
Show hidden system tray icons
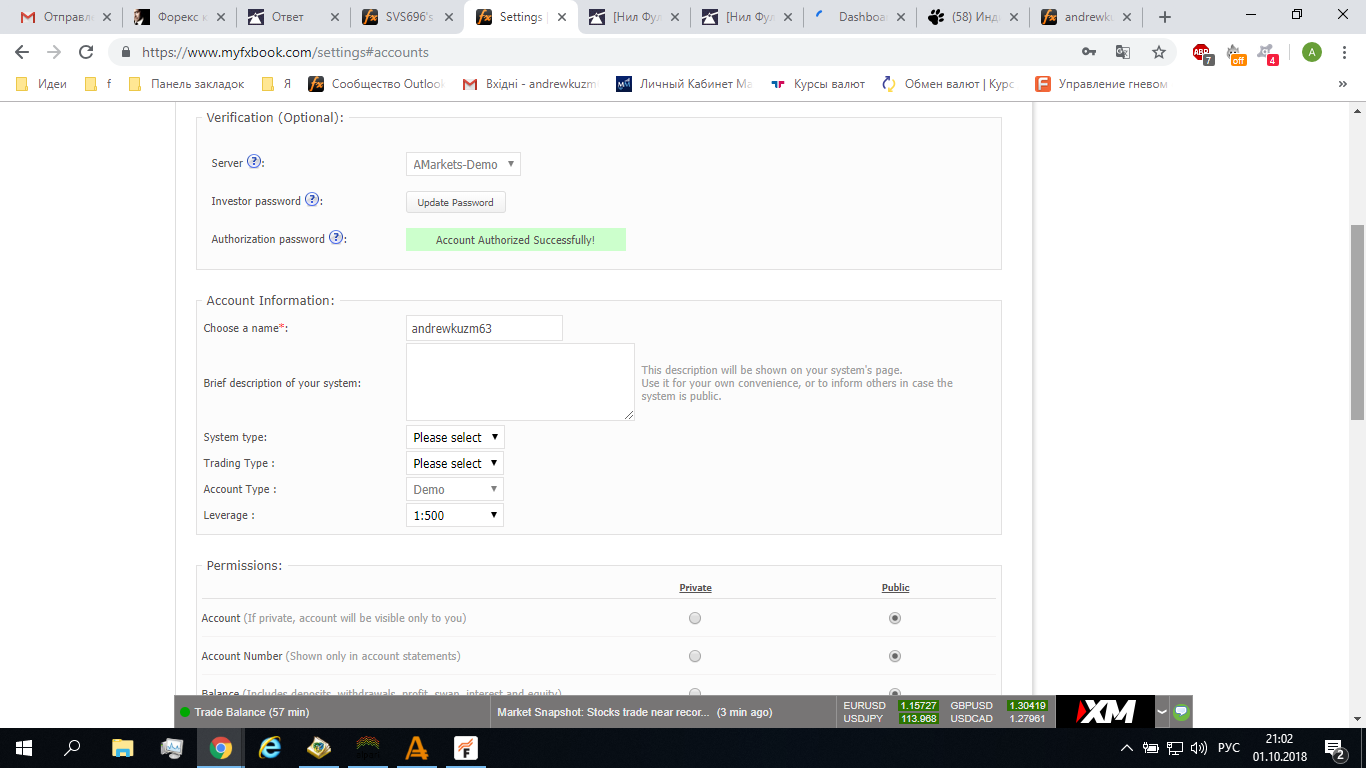1127,748
